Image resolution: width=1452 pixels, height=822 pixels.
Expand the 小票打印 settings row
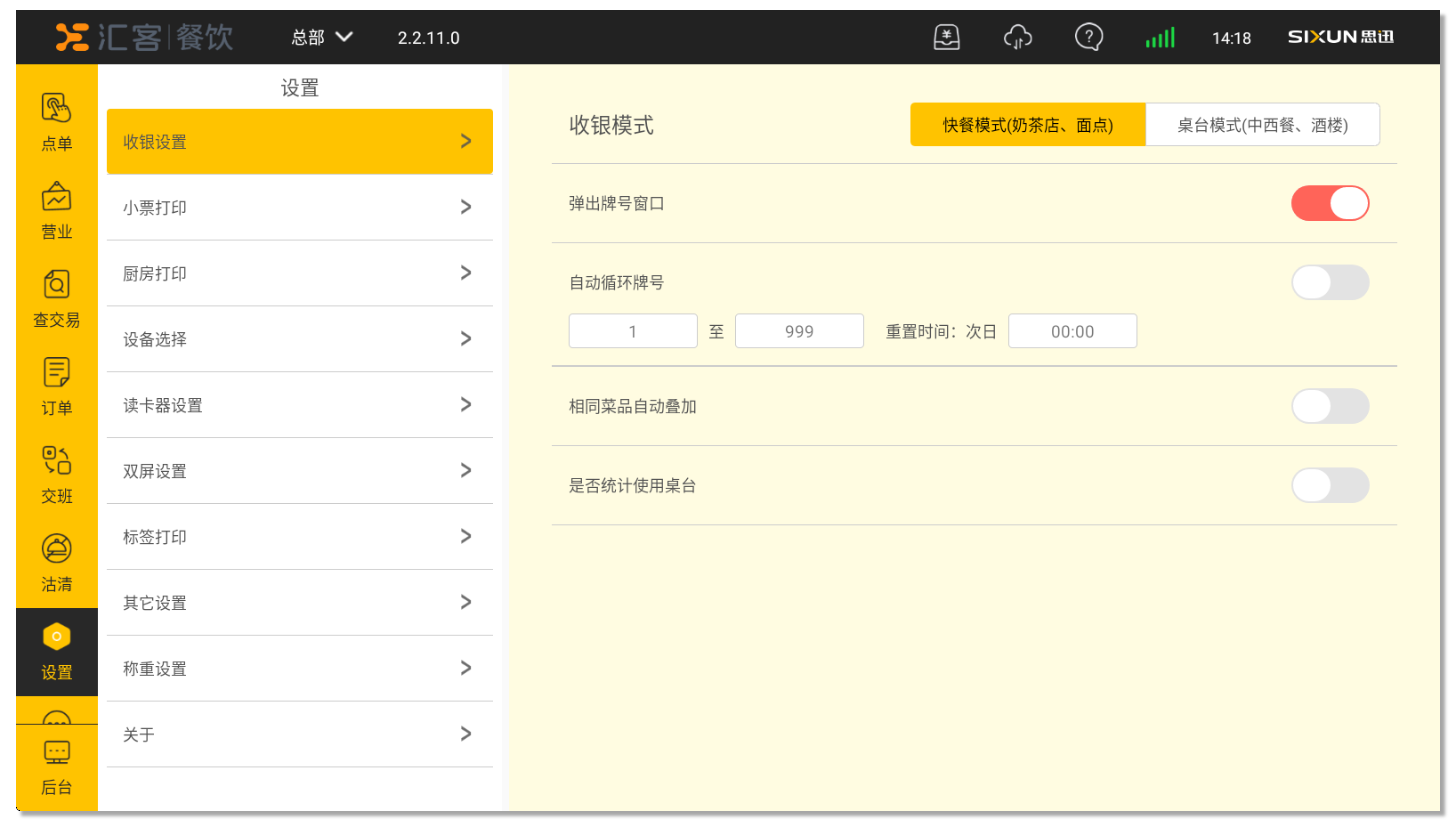[x=299, y=207]
